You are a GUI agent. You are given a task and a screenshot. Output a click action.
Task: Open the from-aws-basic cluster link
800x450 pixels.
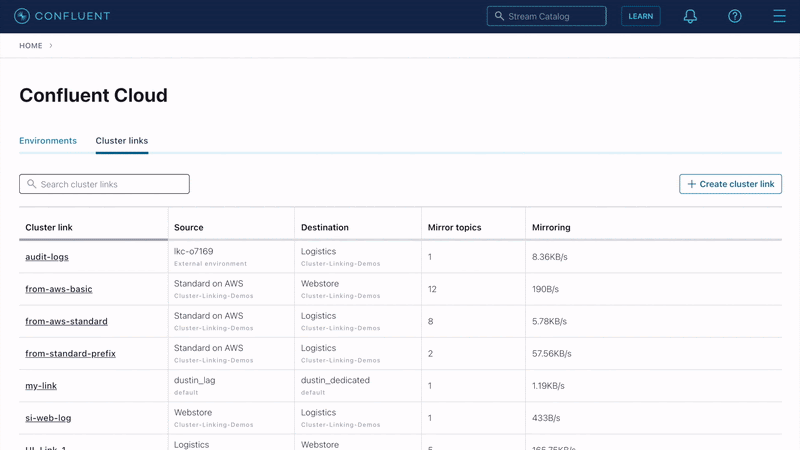59,289
